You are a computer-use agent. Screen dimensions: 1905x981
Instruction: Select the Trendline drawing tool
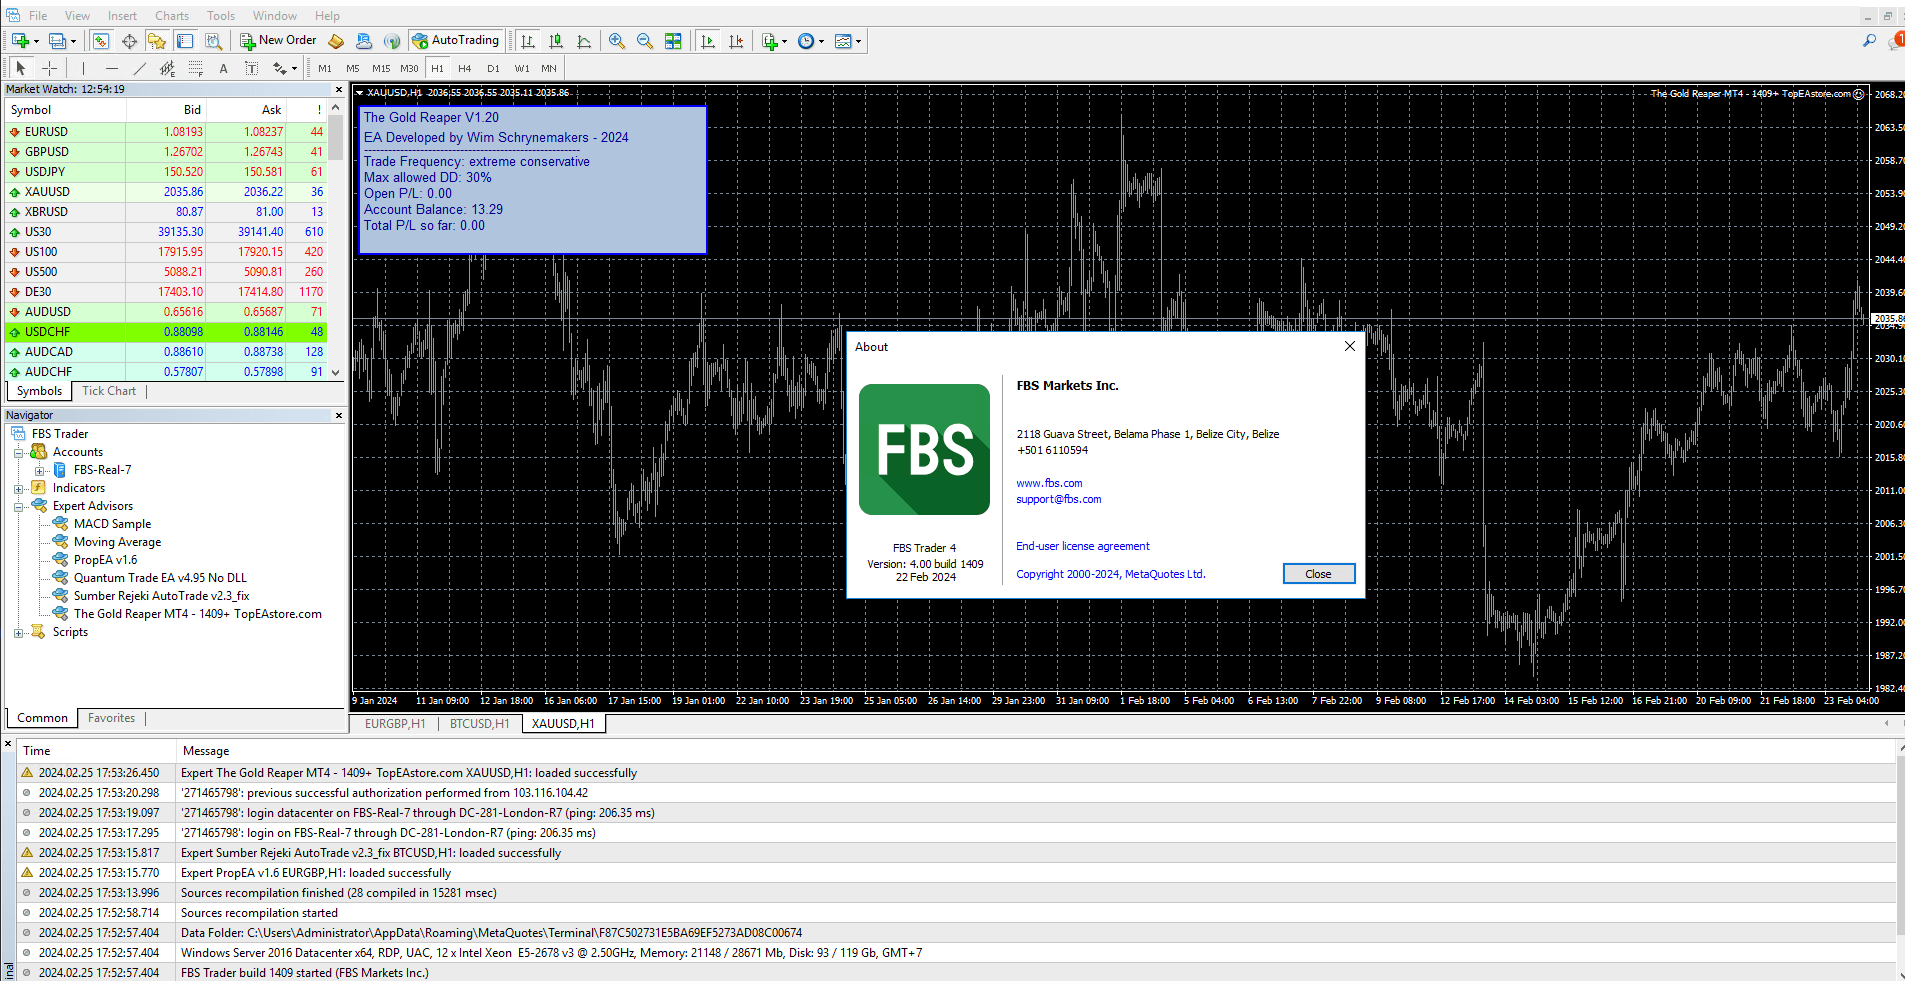coord(140,68)
